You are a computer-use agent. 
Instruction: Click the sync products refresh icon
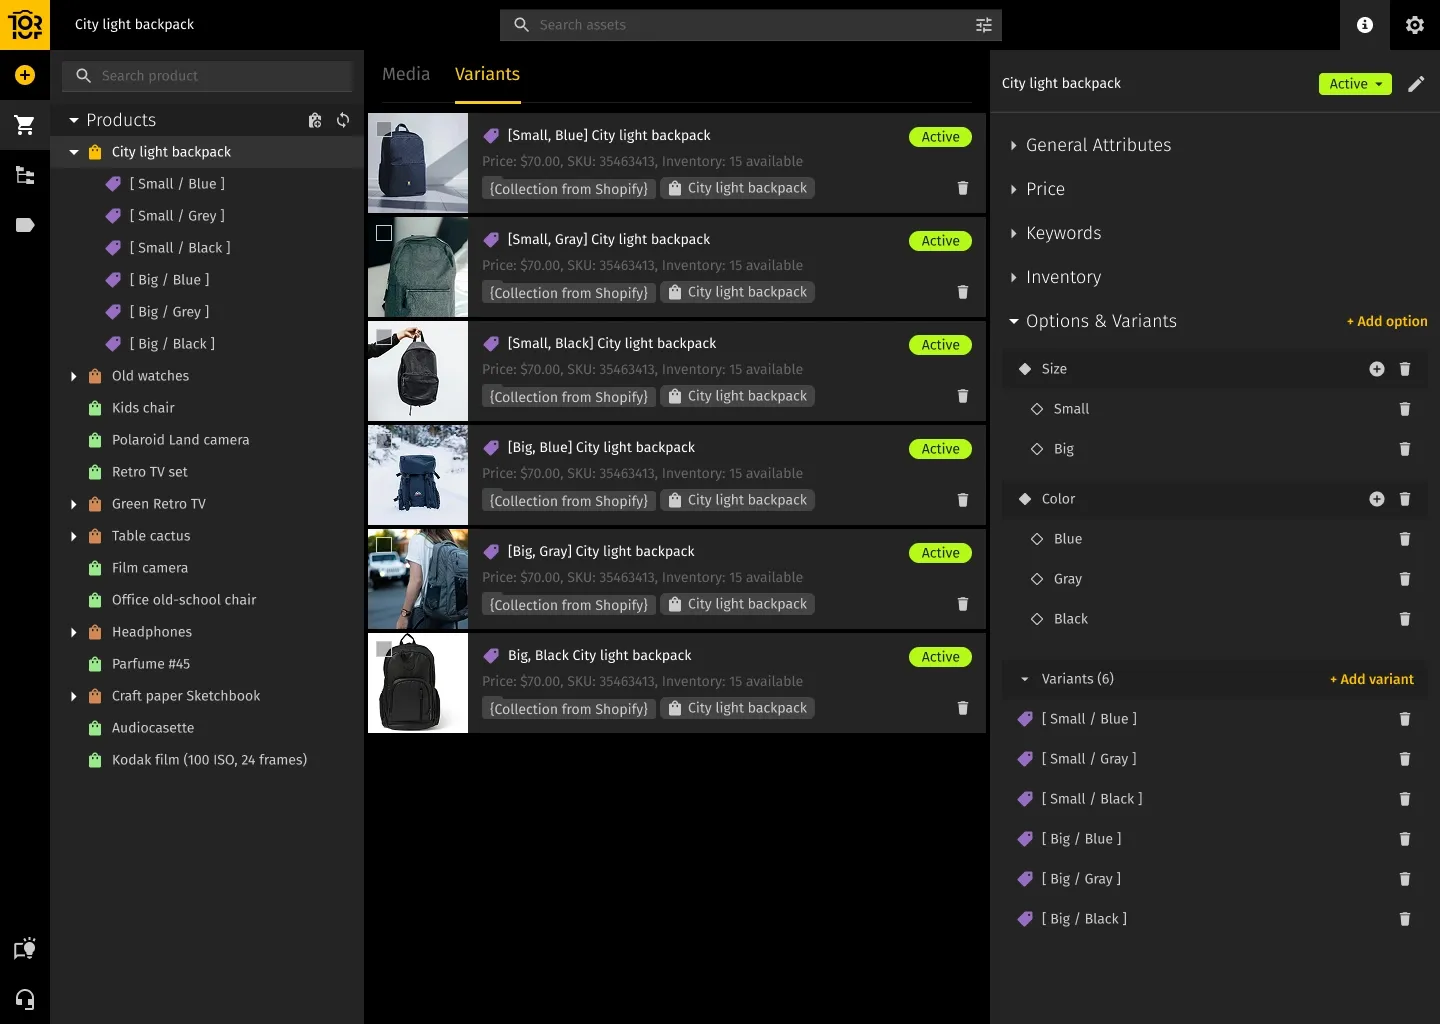(343, 120)
